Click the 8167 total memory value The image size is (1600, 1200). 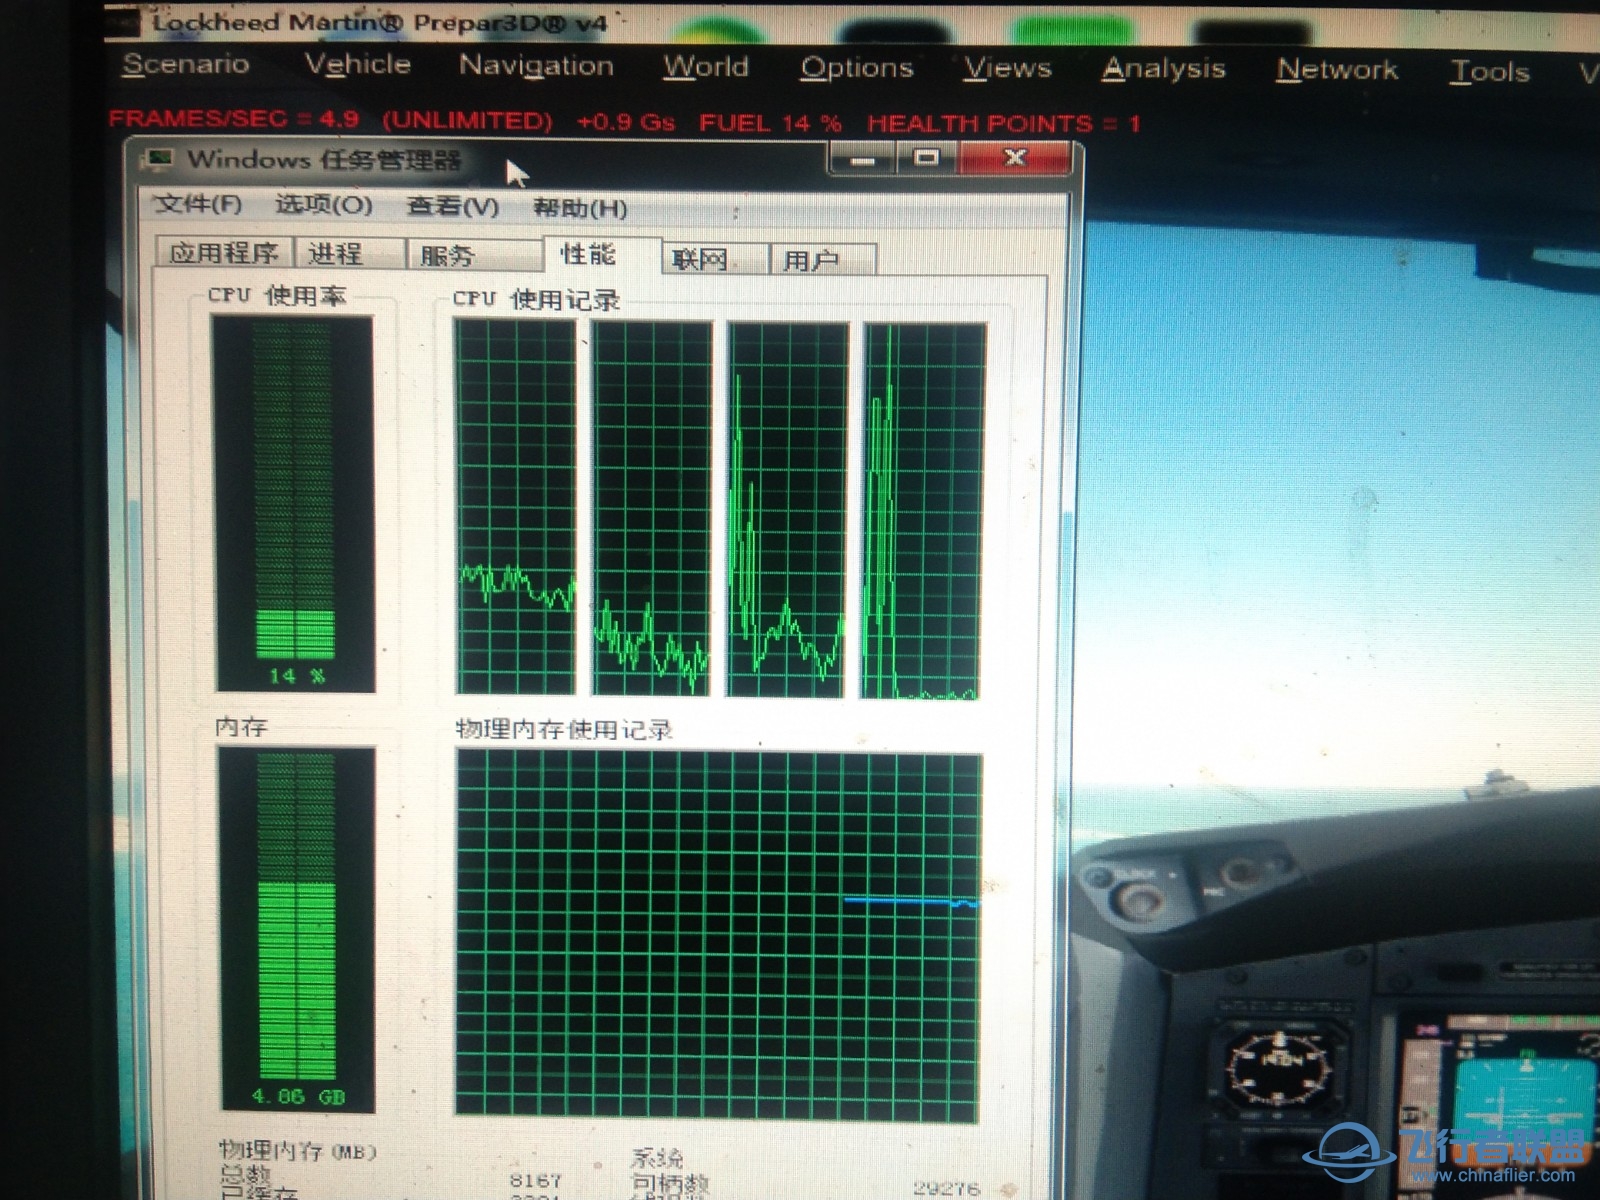tap(536, 1180)
